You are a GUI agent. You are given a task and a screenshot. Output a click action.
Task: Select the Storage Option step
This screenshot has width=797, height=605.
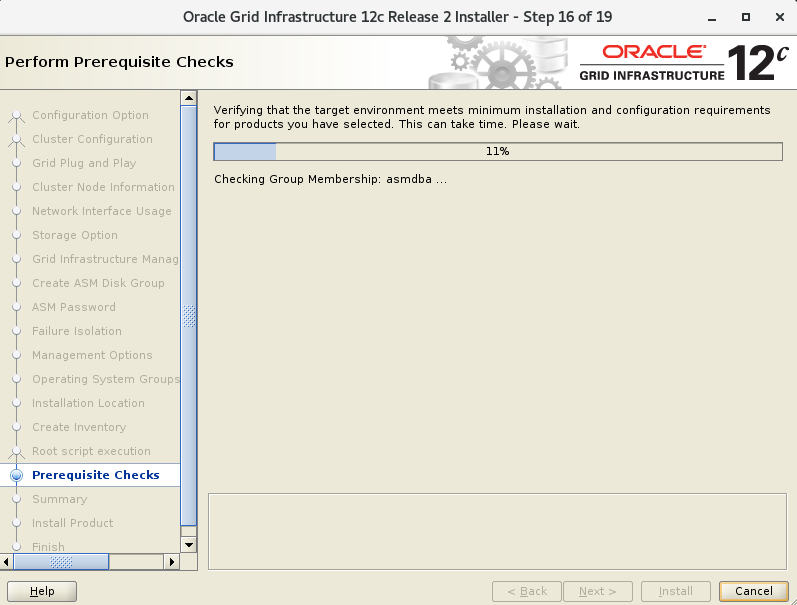75,235
